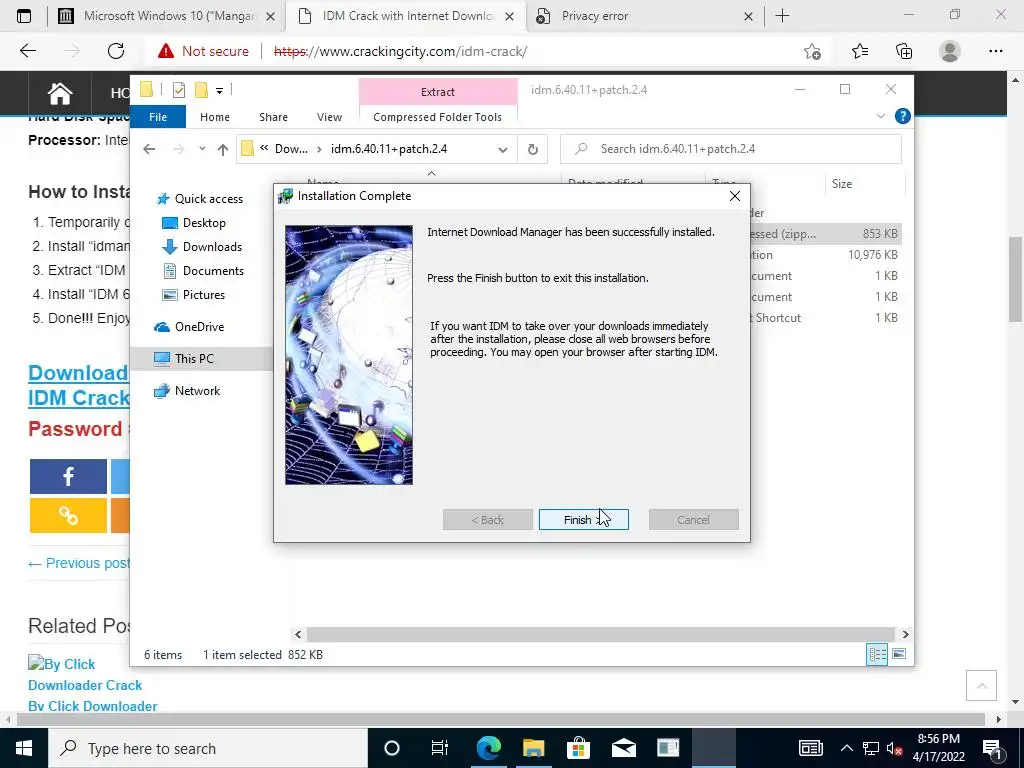Open the notification center icon
The height and width of the screenshot is (768, 1024).
click(x=993, y=748)
